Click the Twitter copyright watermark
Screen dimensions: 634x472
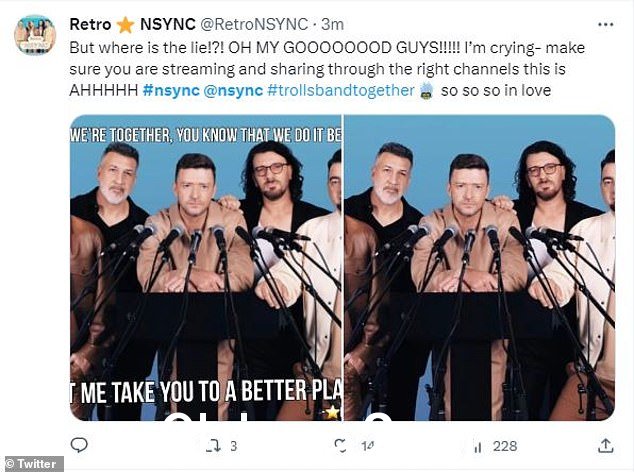pos(32,464)
